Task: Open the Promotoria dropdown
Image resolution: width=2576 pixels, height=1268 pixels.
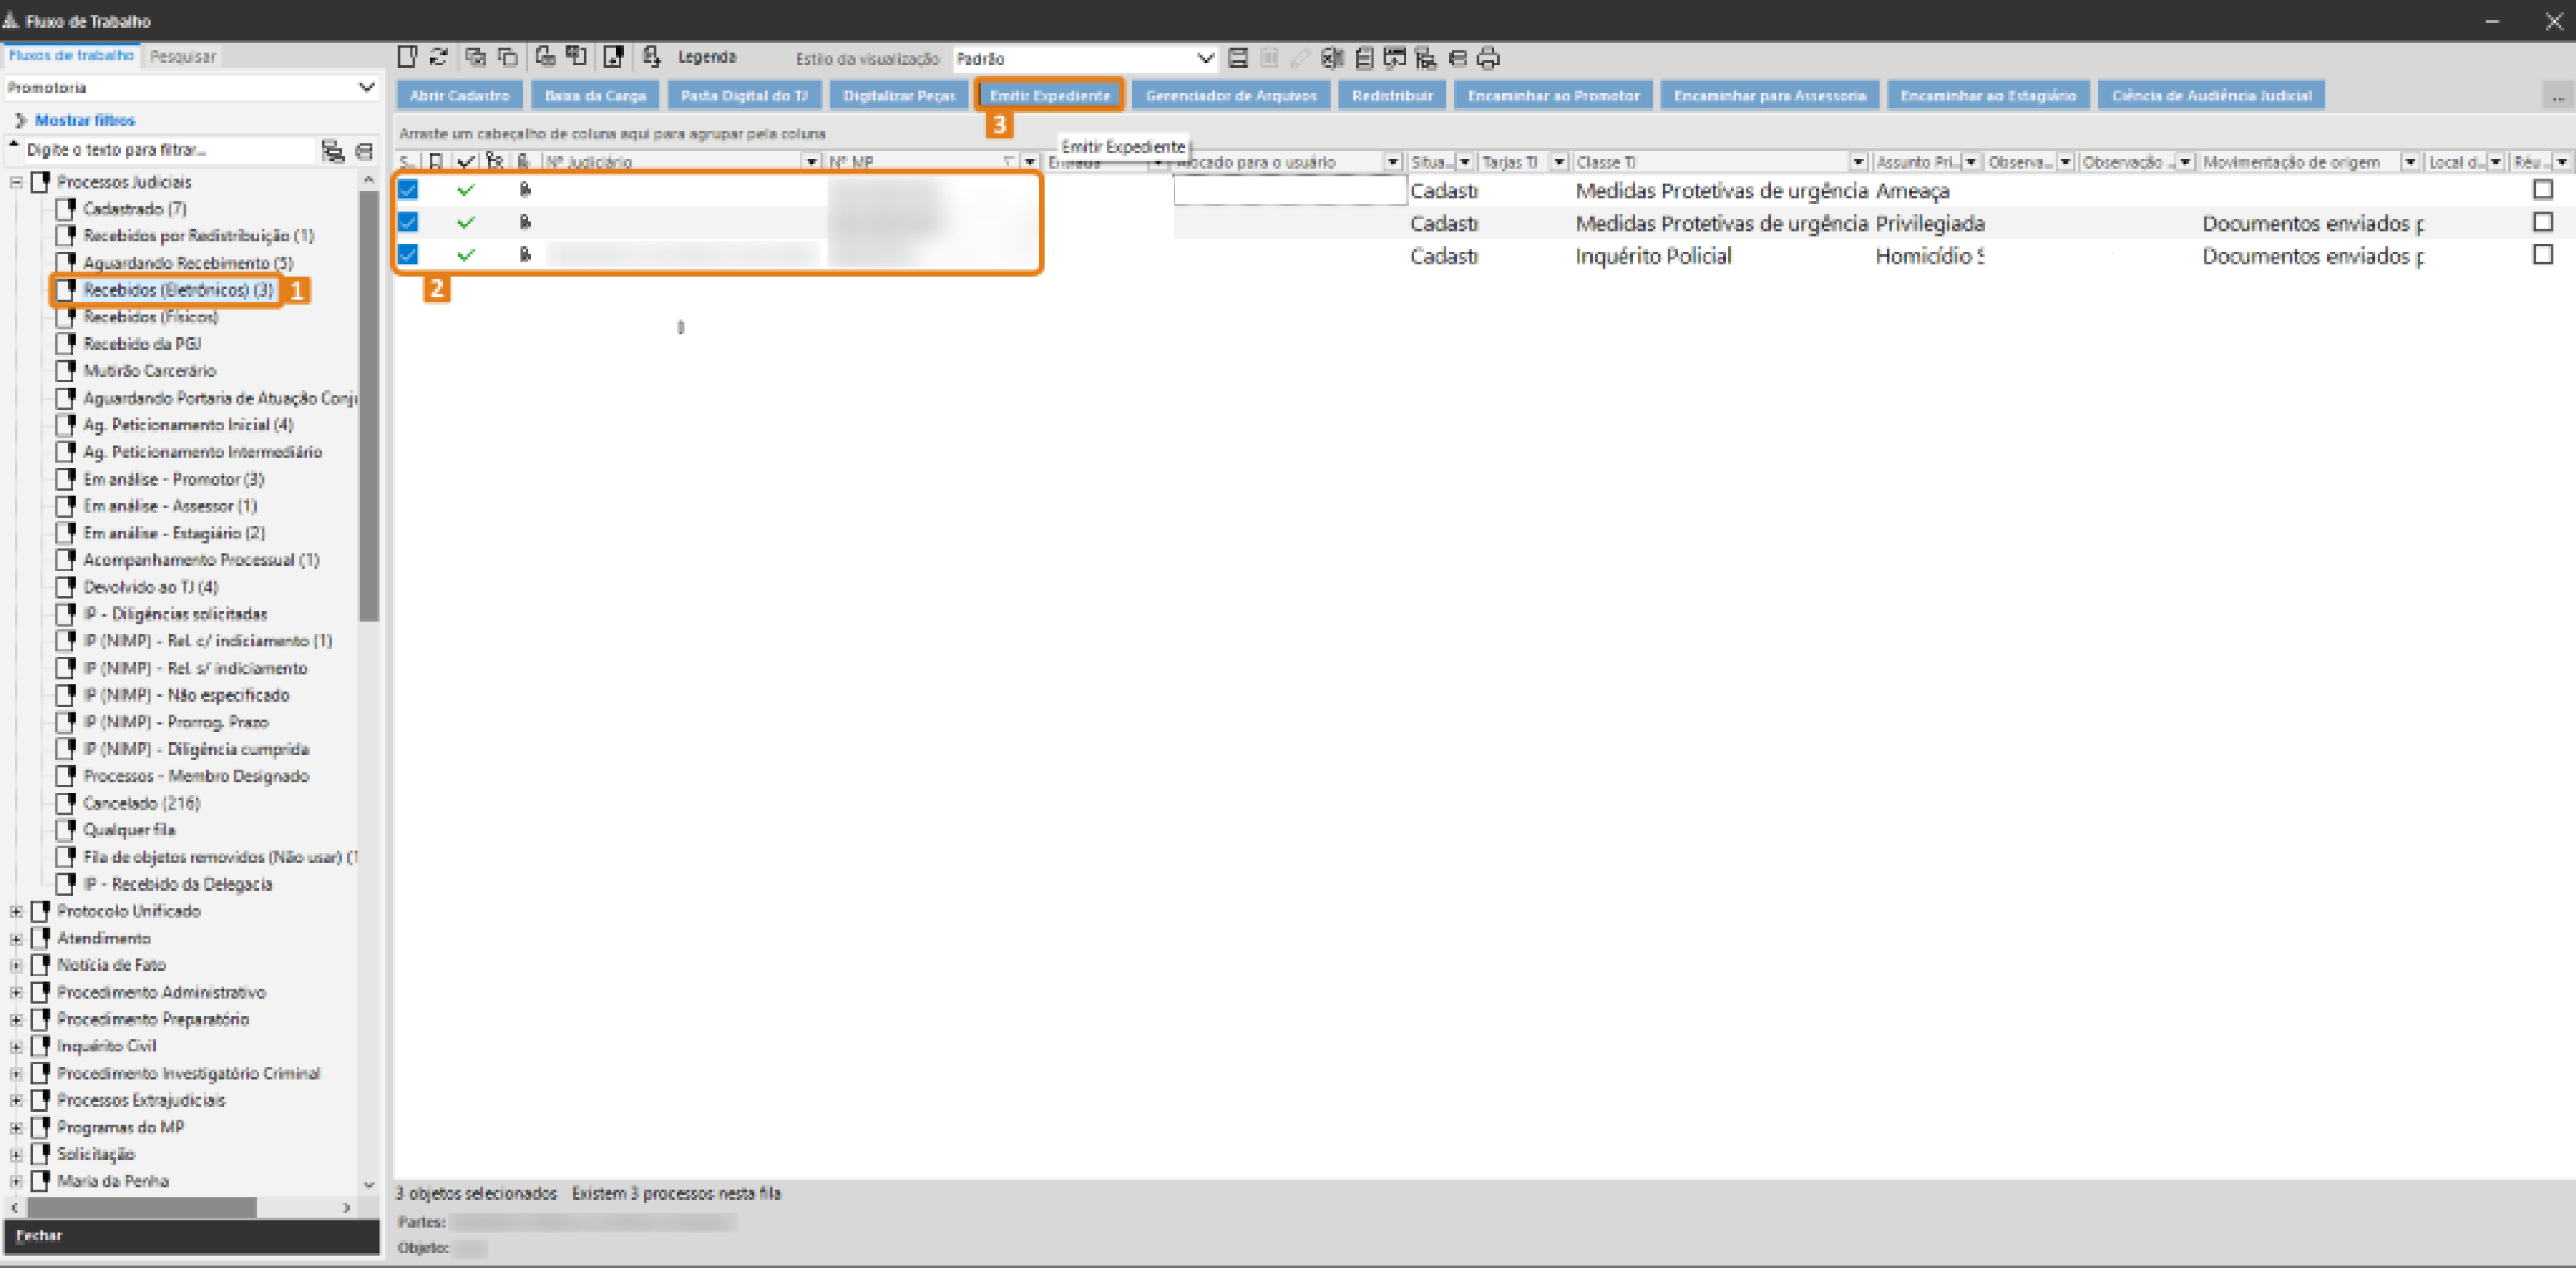Action: pyautogui.click(x=366, y=87)
